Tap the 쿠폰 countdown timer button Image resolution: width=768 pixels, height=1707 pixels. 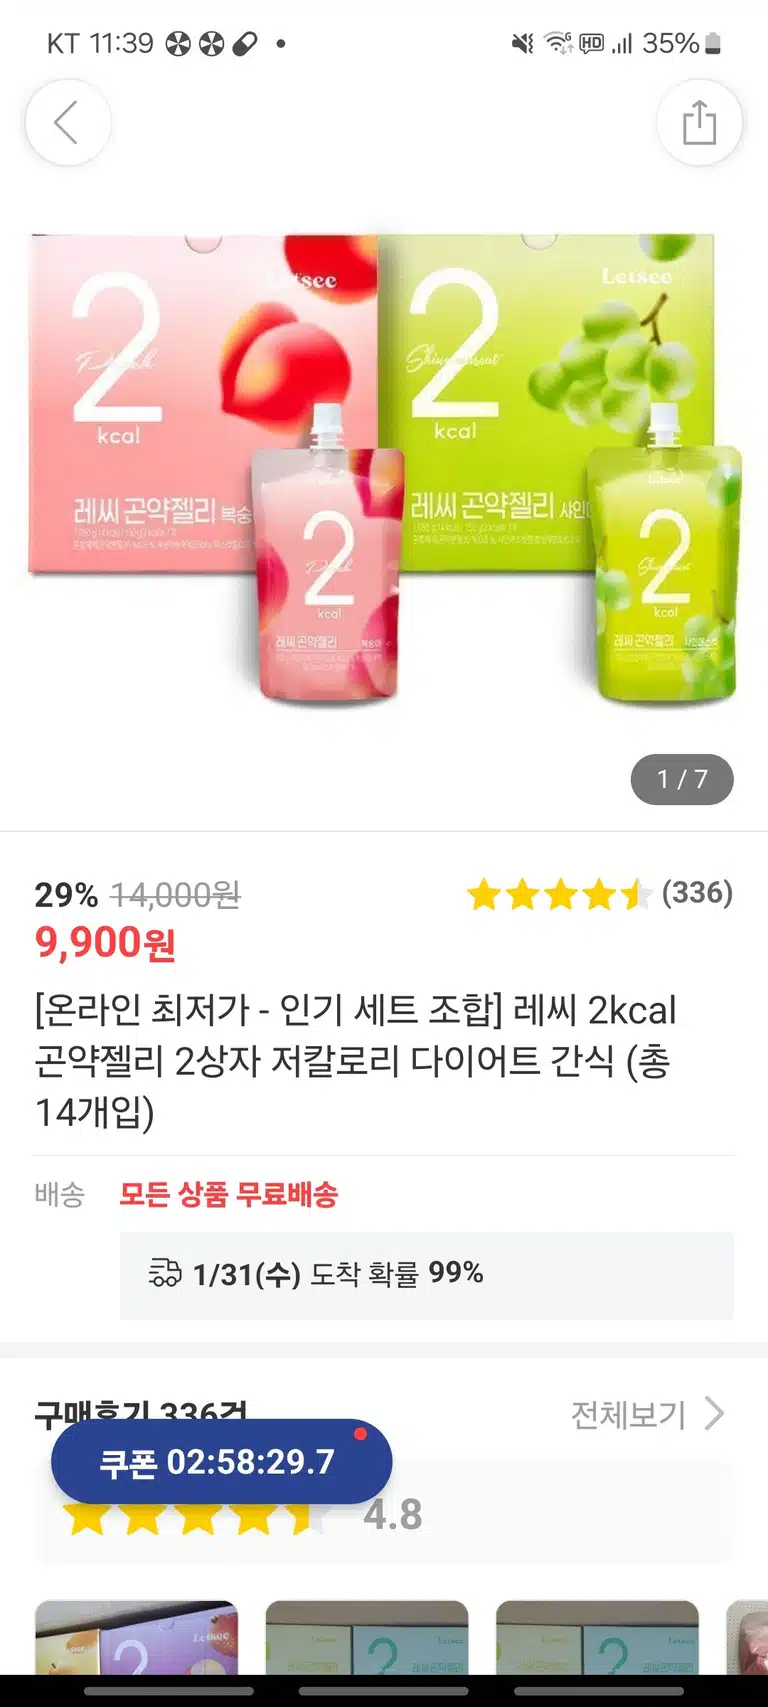[x=221, y=1461]
